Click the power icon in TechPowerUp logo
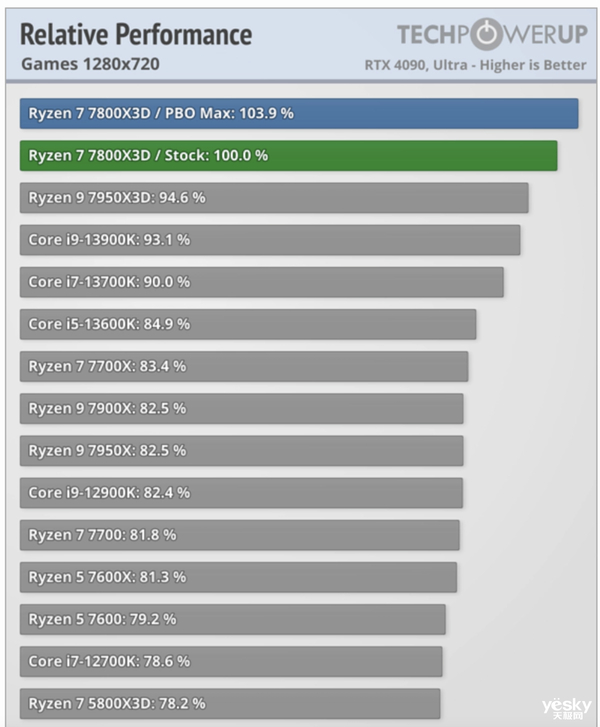 (485, 35)
